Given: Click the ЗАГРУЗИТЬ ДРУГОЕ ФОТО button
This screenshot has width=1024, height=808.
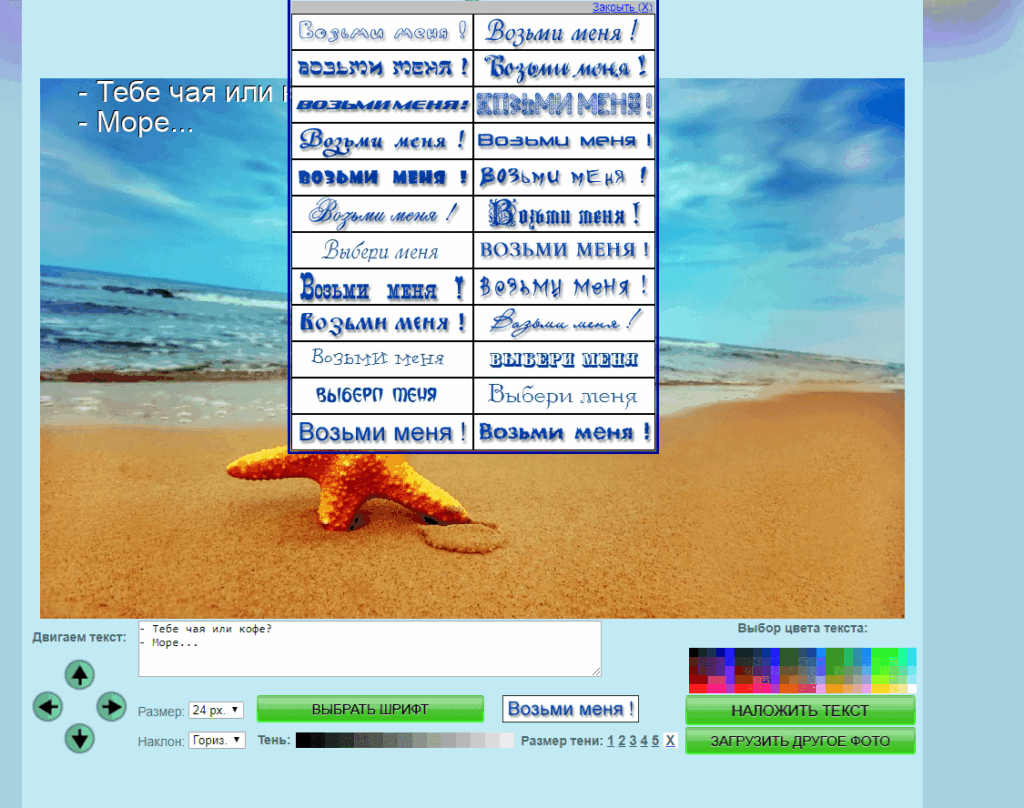Looking at the screenshot, I should point(800,741).
